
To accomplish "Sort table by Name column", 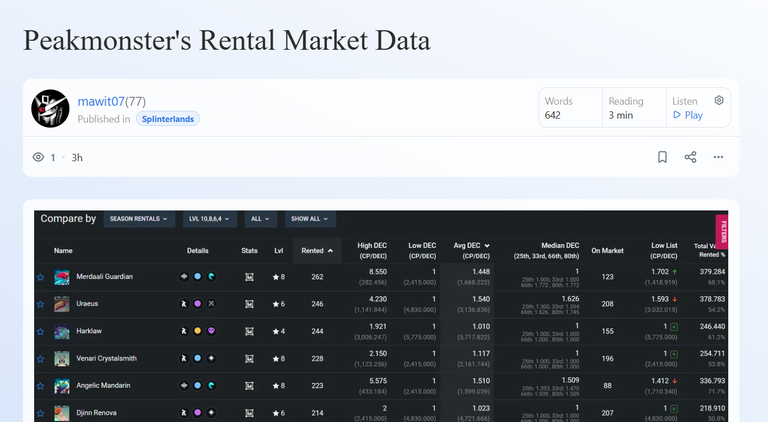I will [63, 251].
